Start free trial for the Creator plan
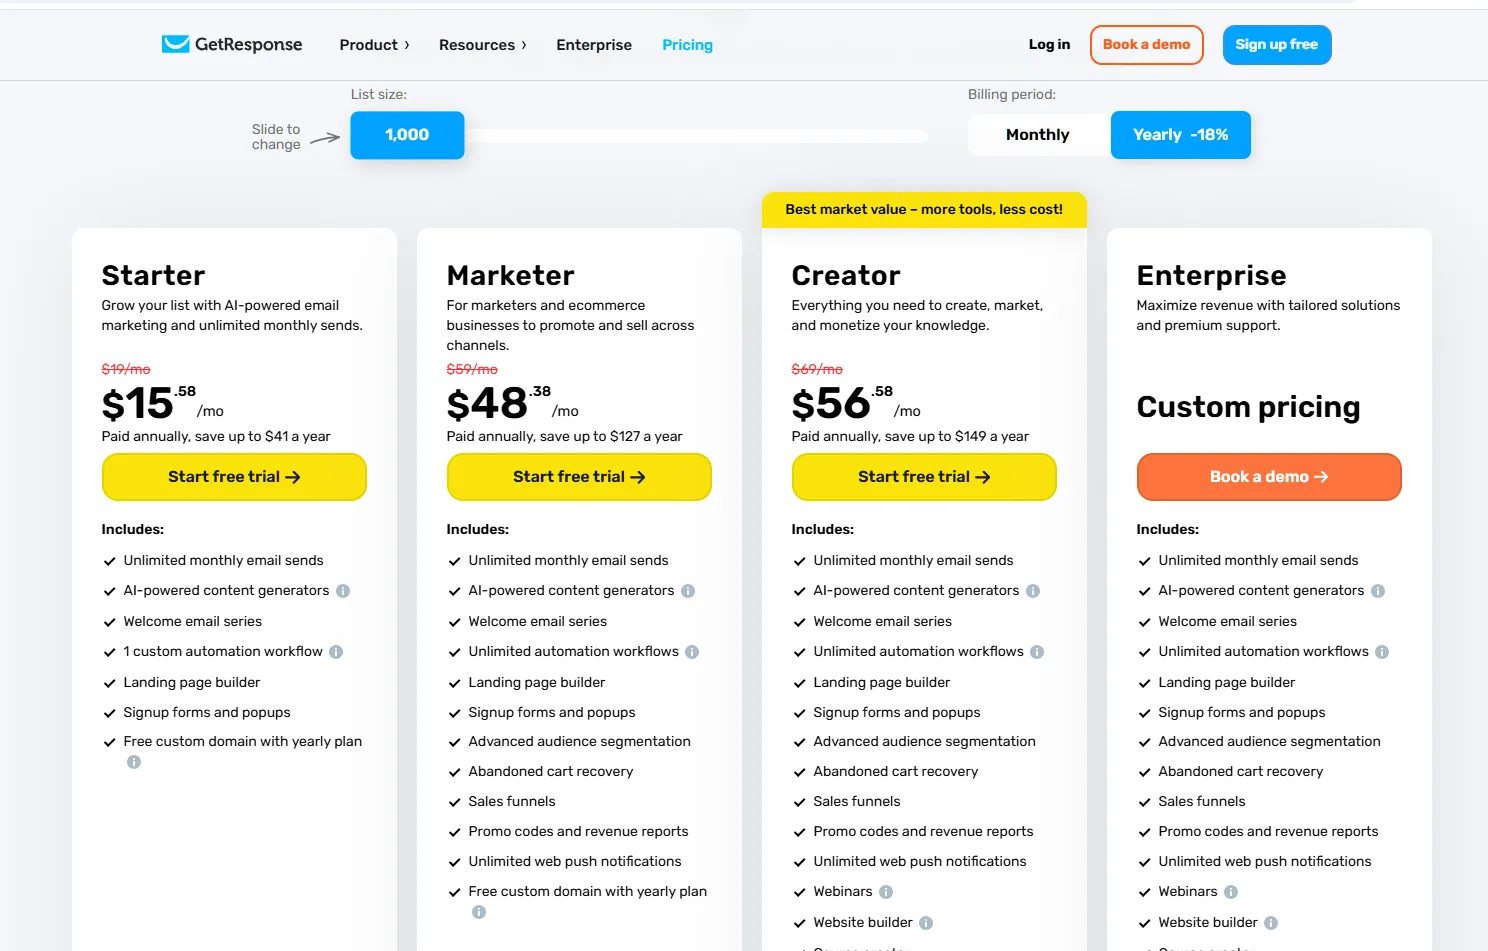The image size is (1488, 951). (923, 477)
